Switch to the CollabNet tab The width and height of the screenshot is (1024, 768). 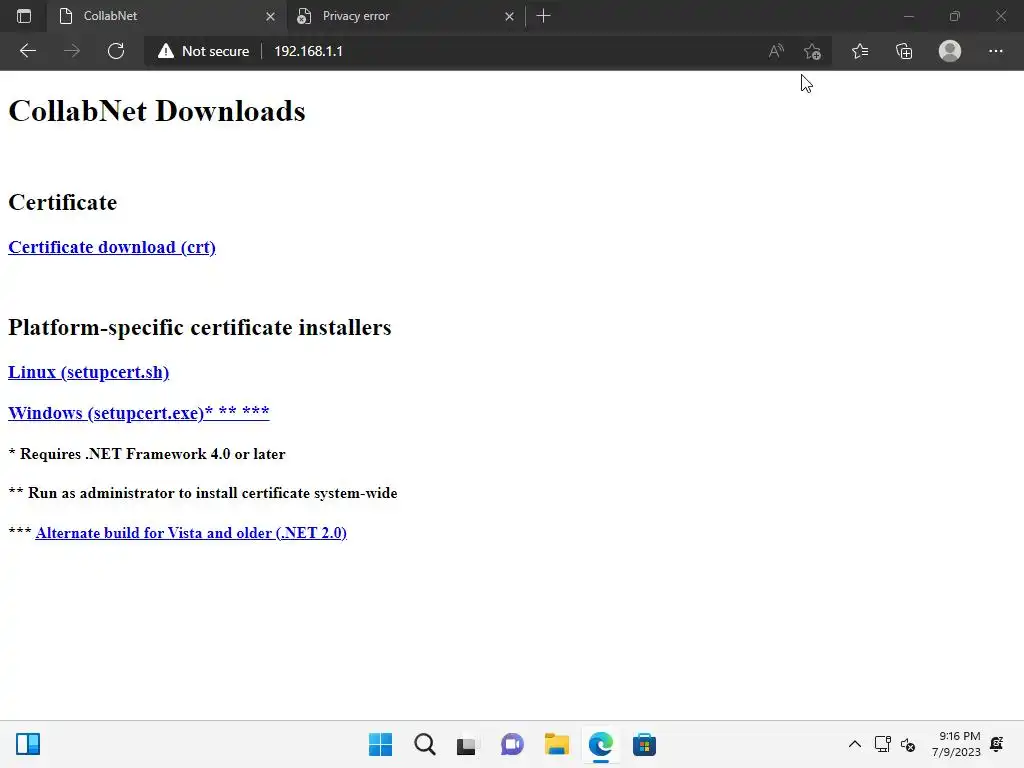[x=167, y=16]
